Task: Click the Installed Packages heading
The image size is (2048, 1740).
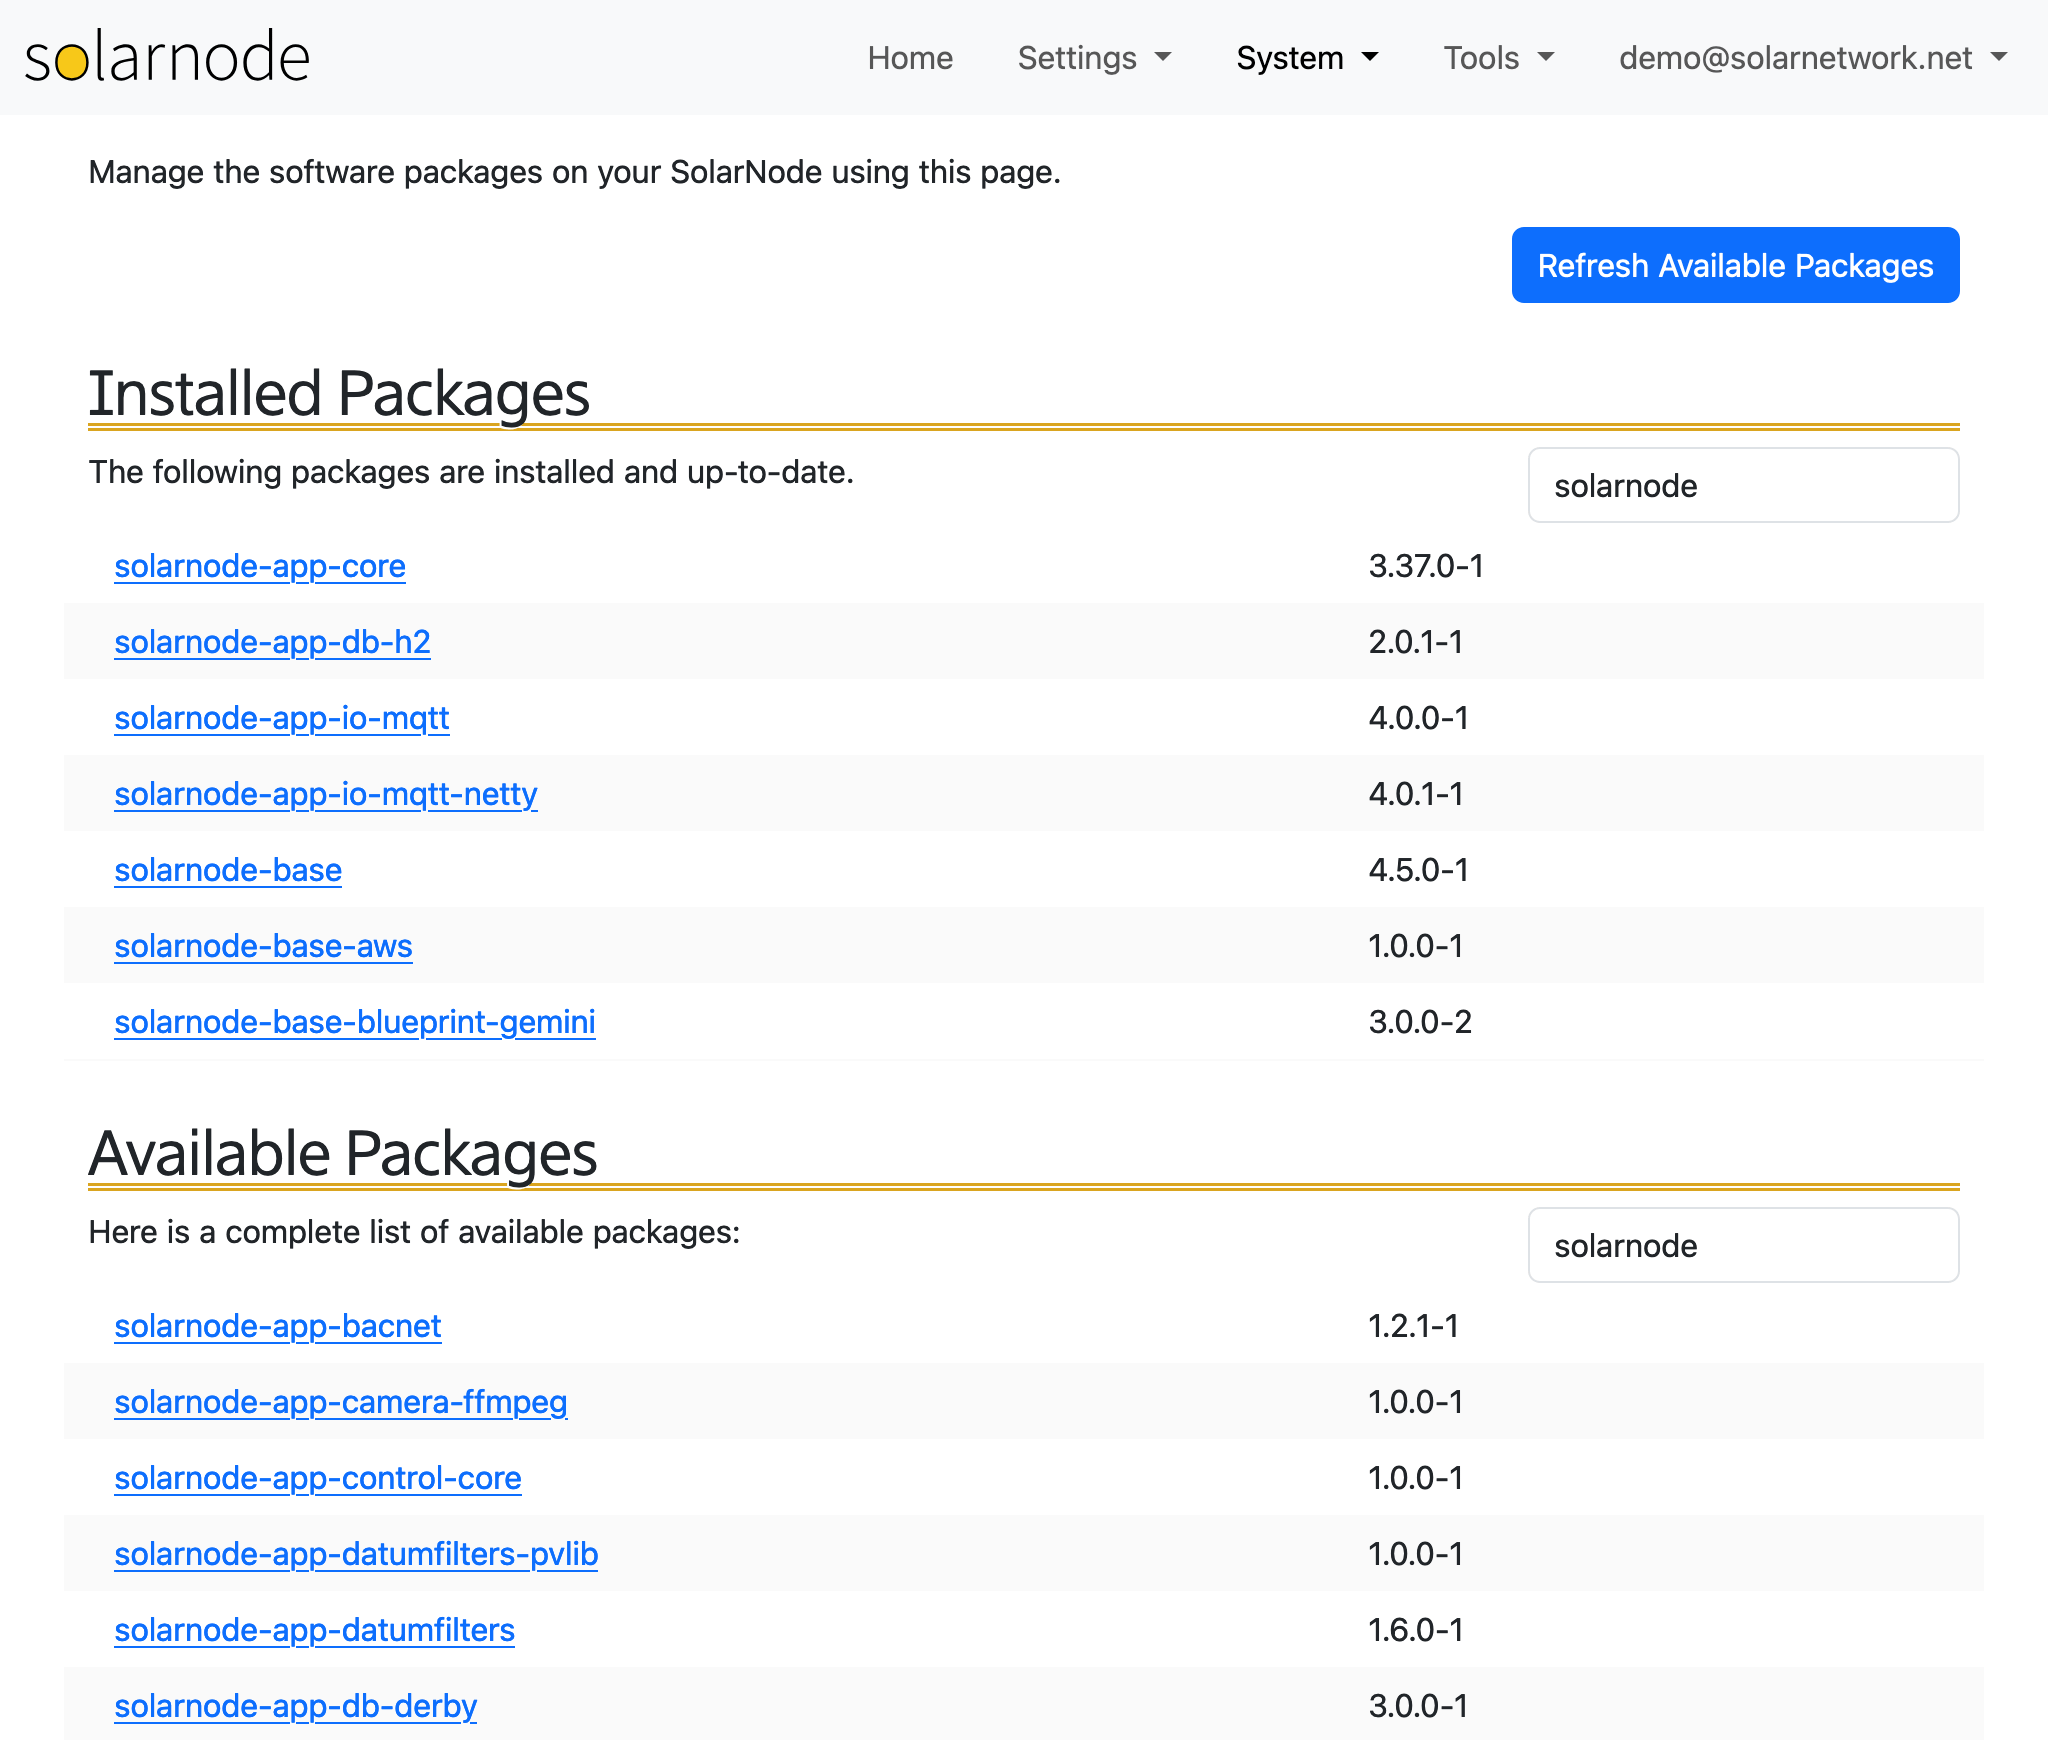Action: [x=339, y=394]
